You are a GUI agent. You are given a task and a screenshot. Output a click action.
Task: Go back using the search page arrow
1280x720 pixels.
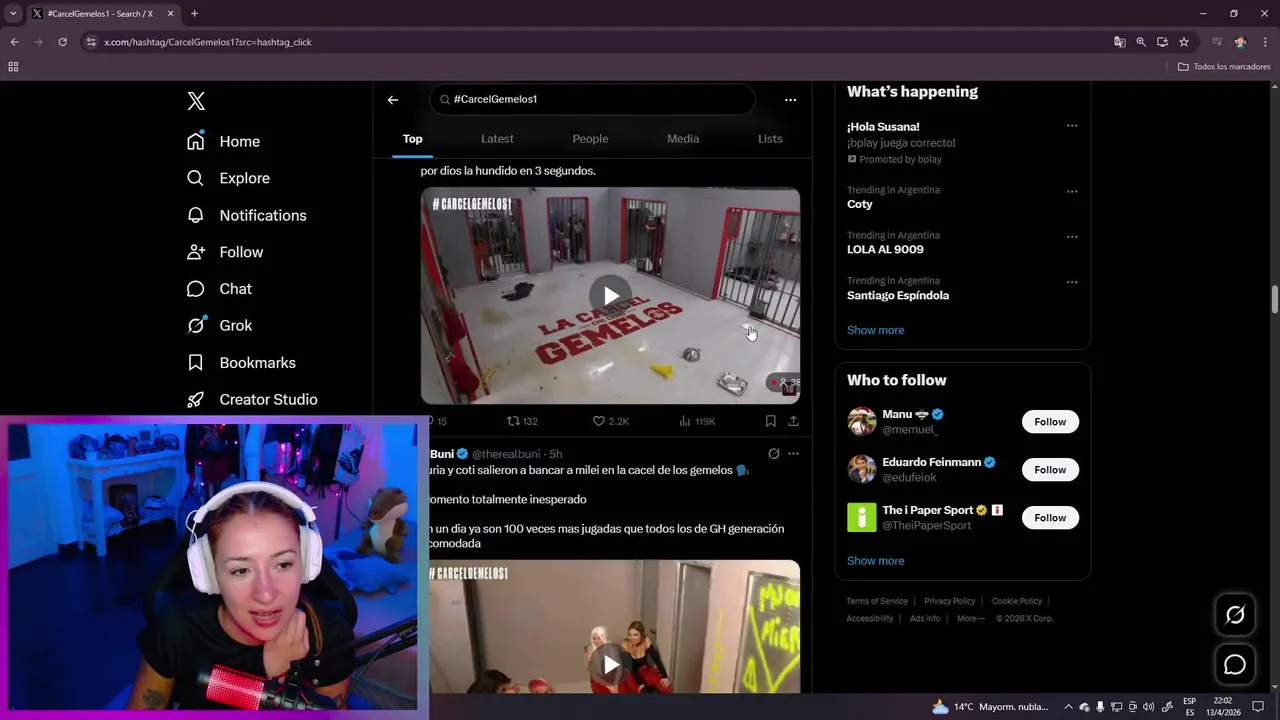[x=393, y=99]
